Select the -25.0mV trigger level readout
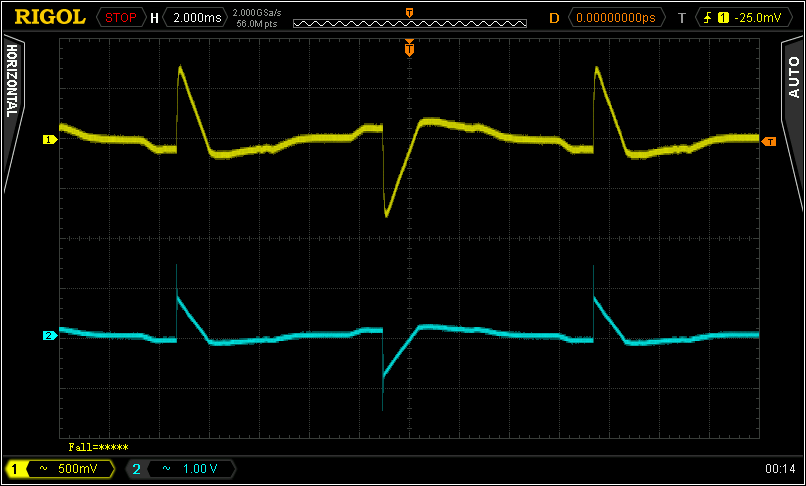Viewport: 806px width, 486px height. point(757,17)
